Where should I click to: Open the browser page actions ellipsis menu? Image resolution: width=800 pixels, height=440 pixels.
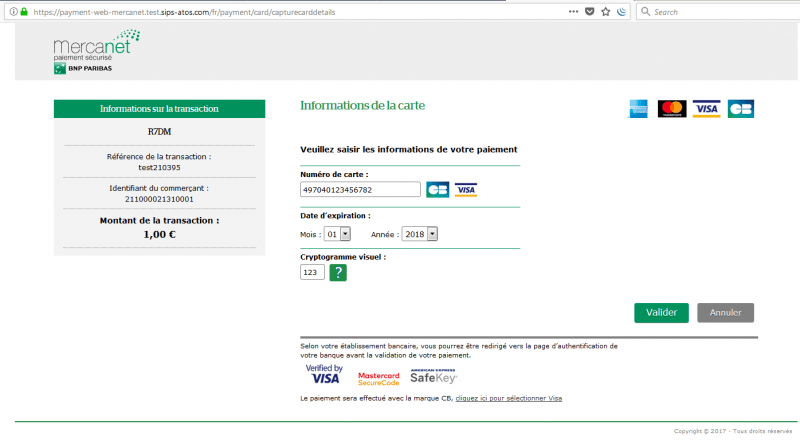[572, 12]
